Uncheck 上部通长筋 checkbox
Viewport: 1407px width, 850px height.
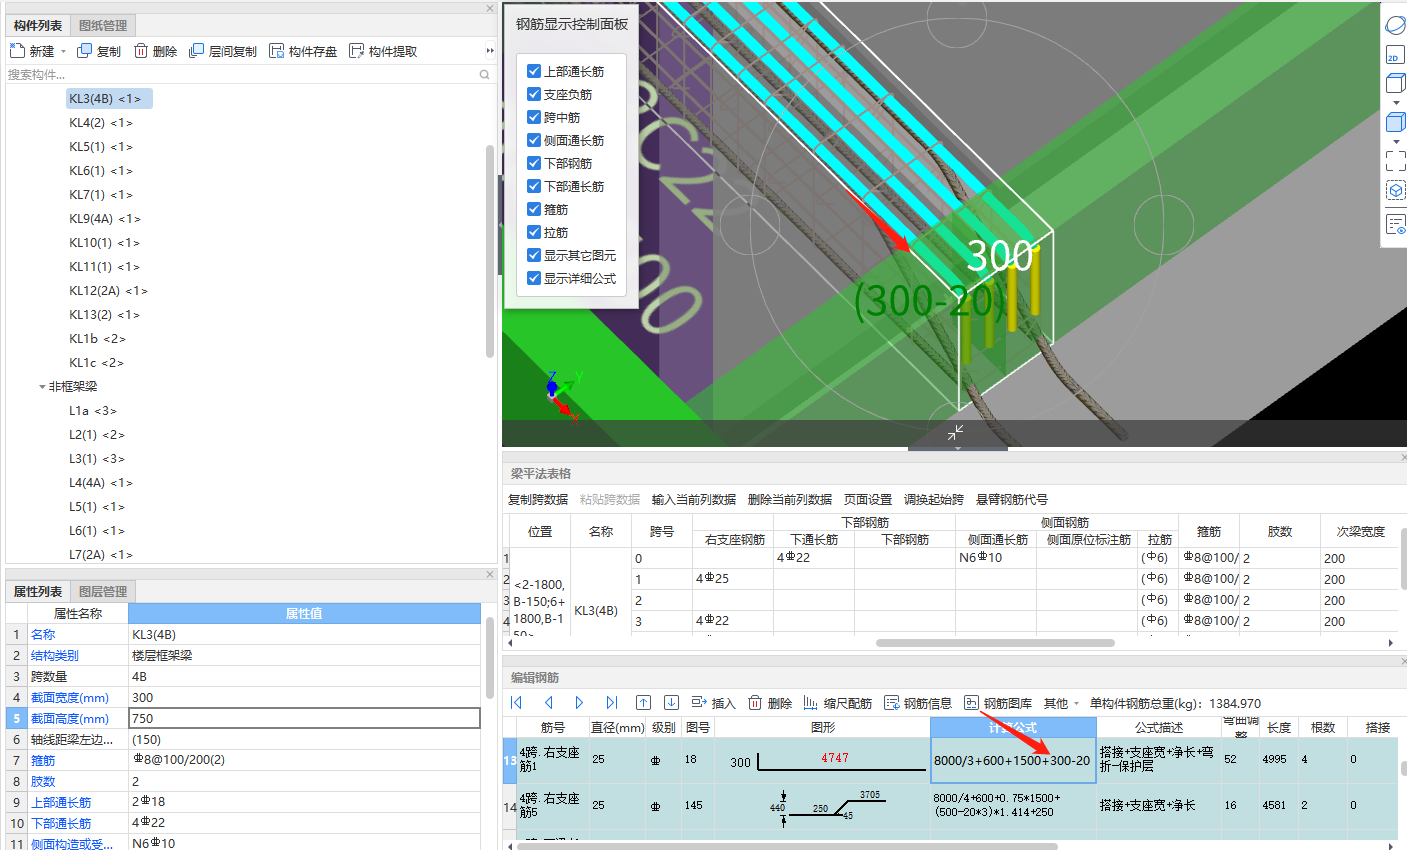coord(534,71)
